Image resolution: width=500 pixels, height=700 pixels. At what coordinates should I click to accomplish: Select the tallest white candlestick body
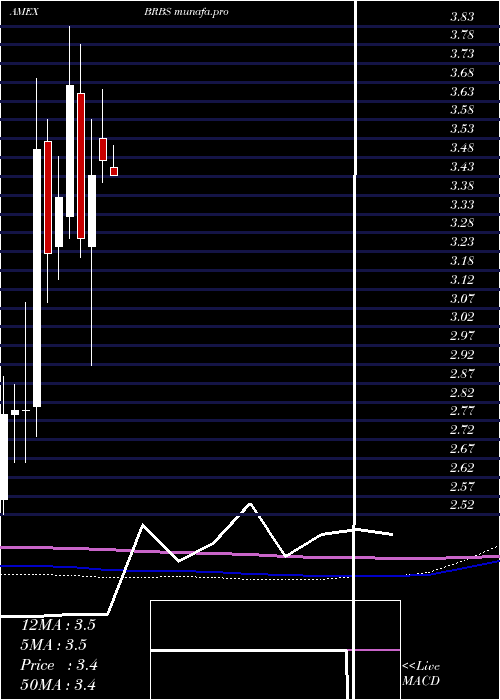point(37,278)
